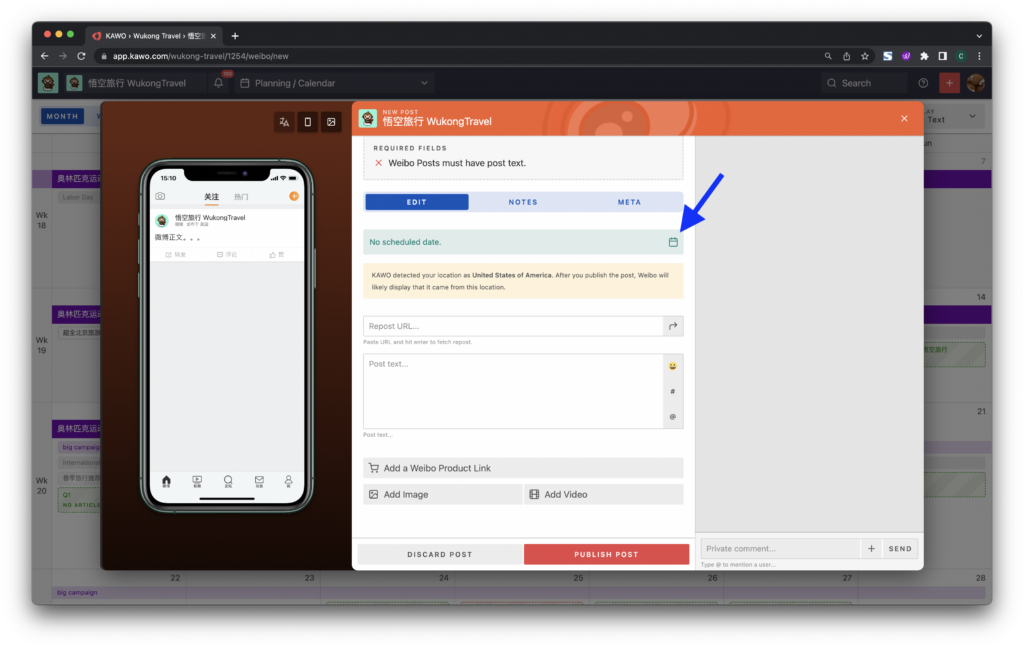The image size is (1024, 647).
Task: Open the Chrome three-dot menu
Action: [x=979, y=56]
